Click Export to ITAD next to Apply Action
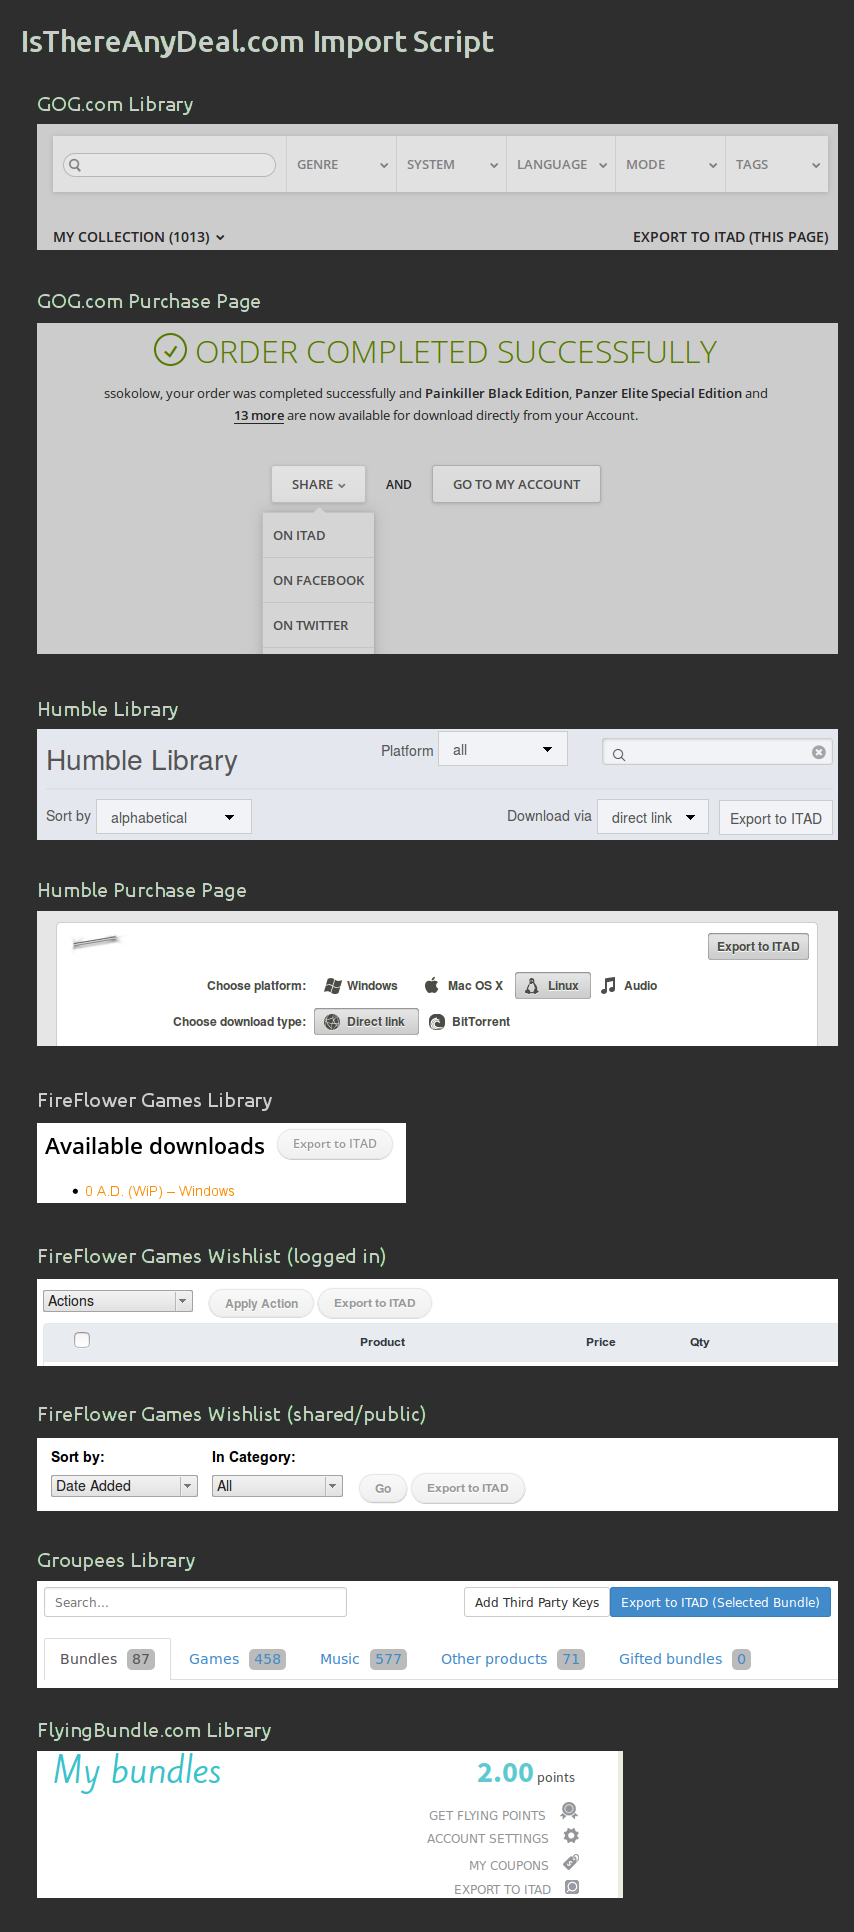Image resolution: width=854 pixels, height=1932 pixels. pyautogui.click(x=375, y=1303)
